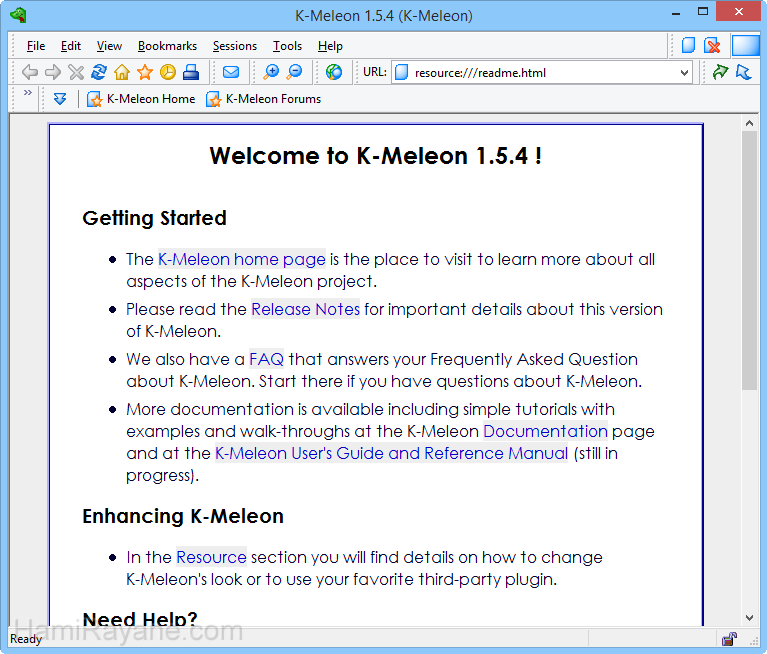Image resolution: width=767 pixels, height=654 pixels.
Task: Open bookmarks with the star icon
Action: tap(145, 72)
